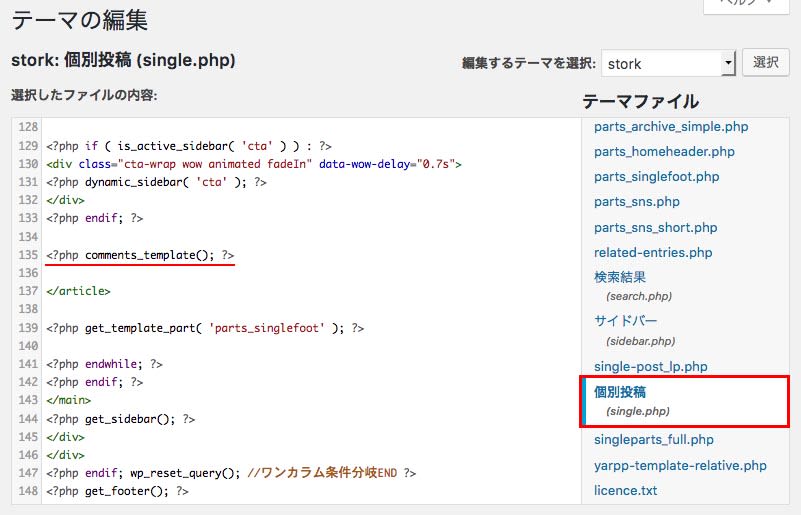
Task: Click the closing main tag on line 143
Action: [x=68, y=400]
